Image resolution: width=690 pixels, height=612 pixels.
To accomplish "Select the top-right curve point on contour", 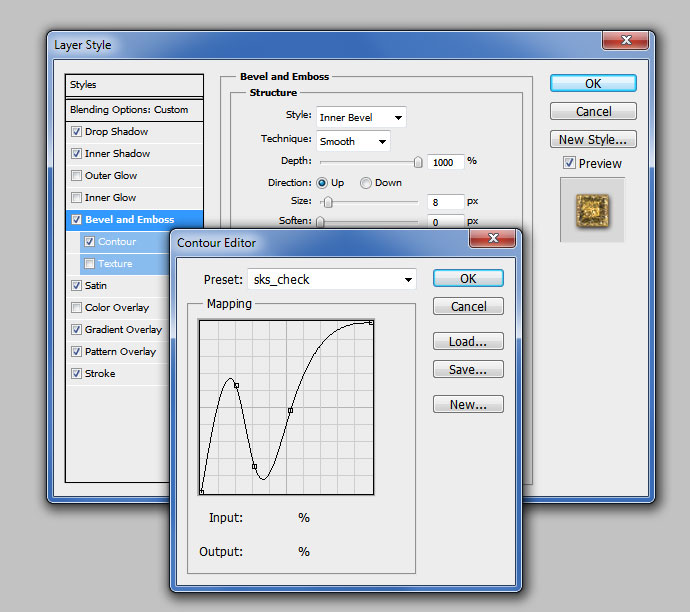I will tap(371, 323).
